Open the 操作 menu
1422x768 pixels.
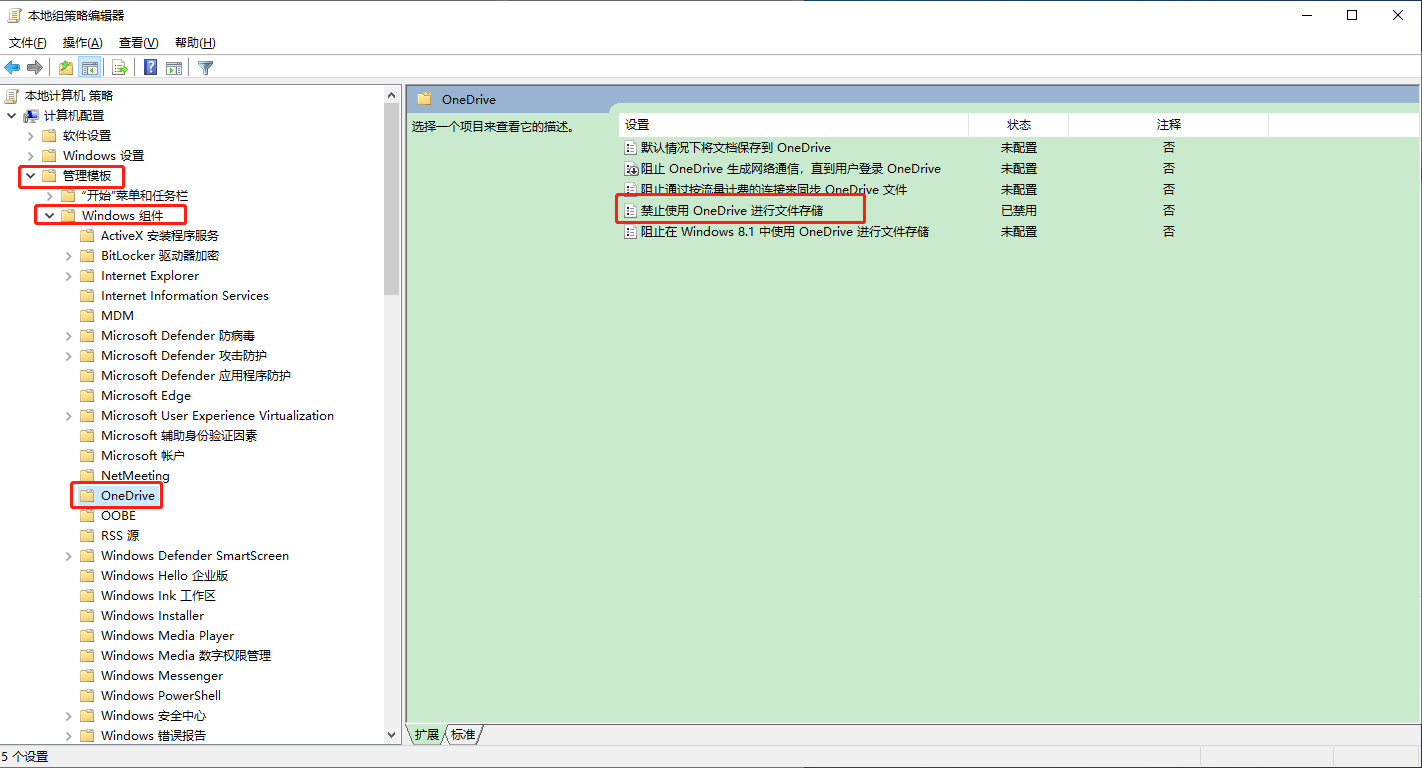(83, 43)
